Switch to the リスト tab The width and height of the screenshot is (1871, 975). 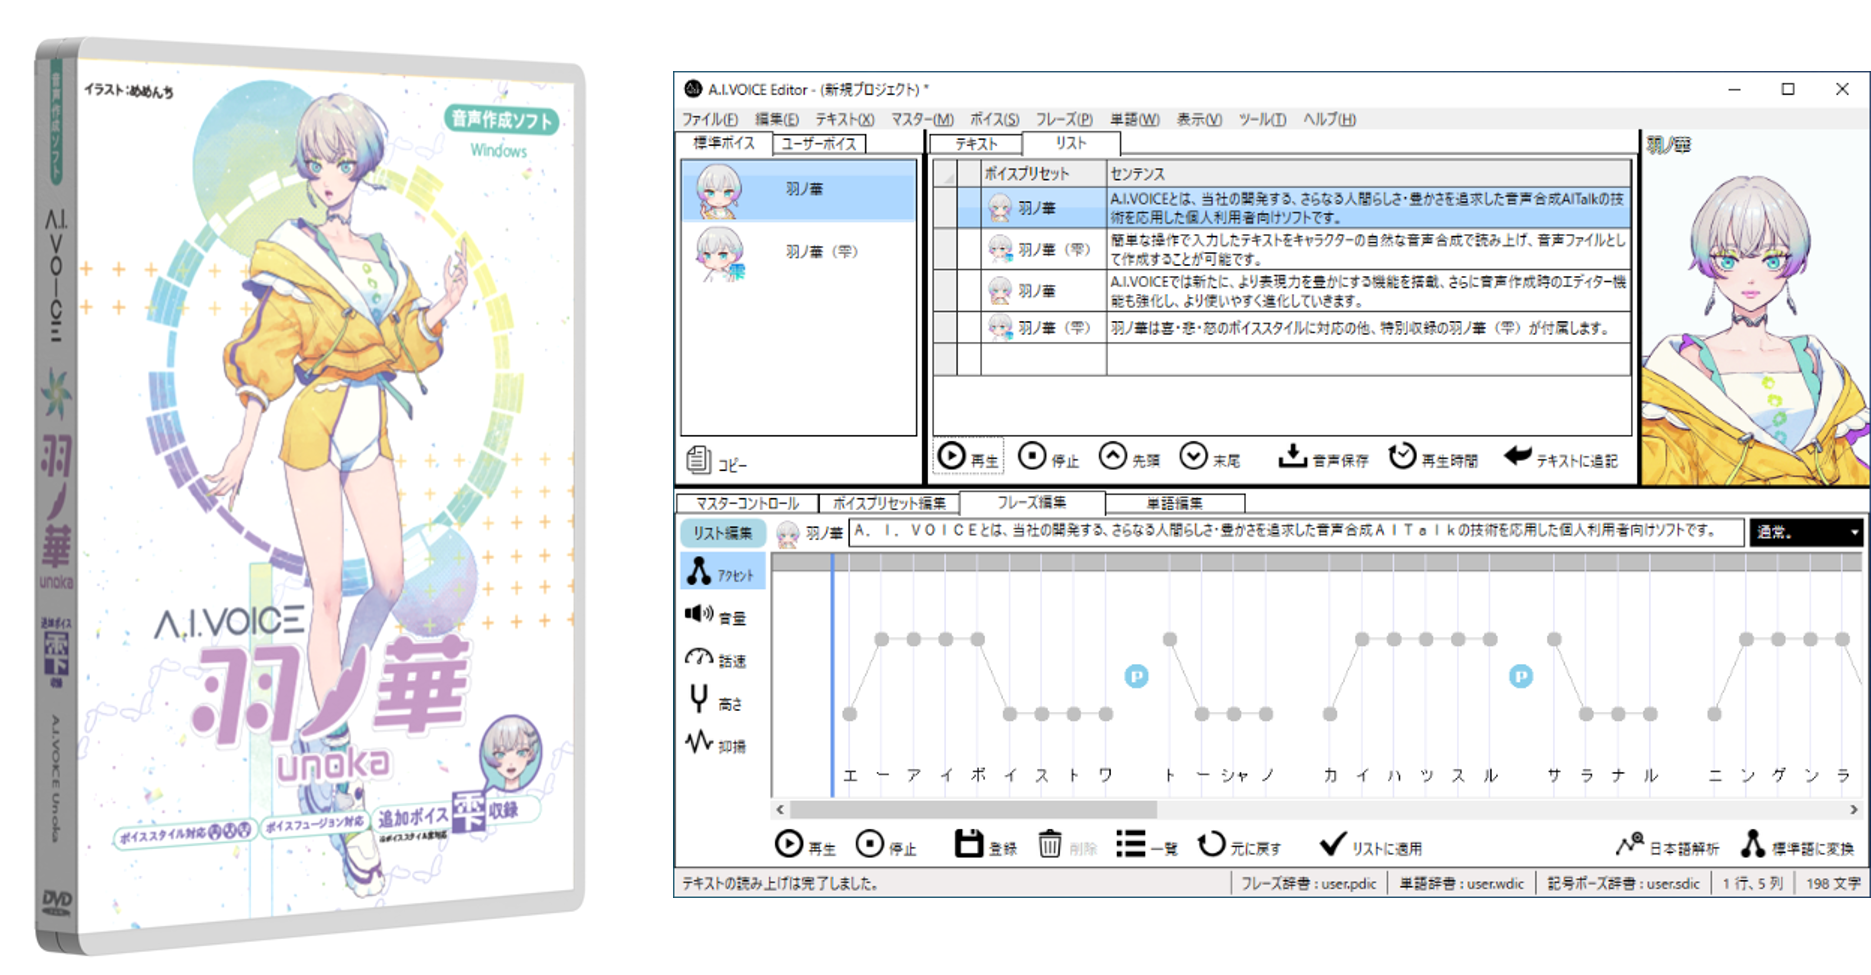pyautogui.click(x=1071, y=143)
